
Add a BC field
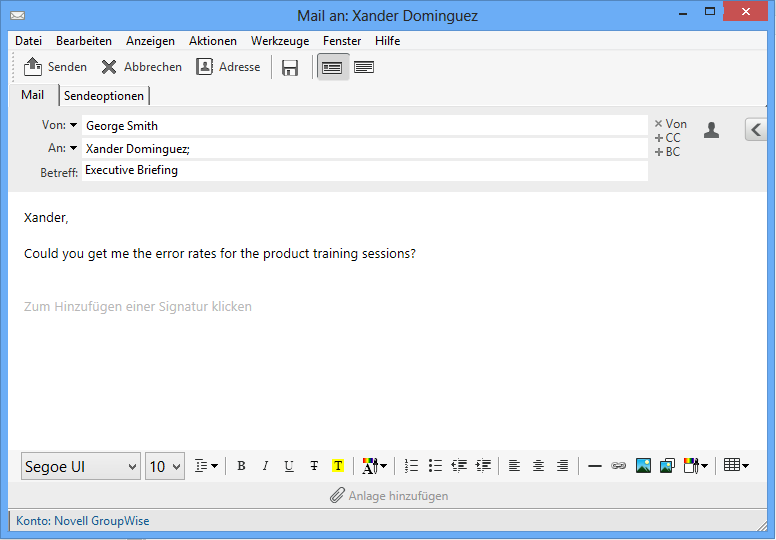click(x=668, y=152)
